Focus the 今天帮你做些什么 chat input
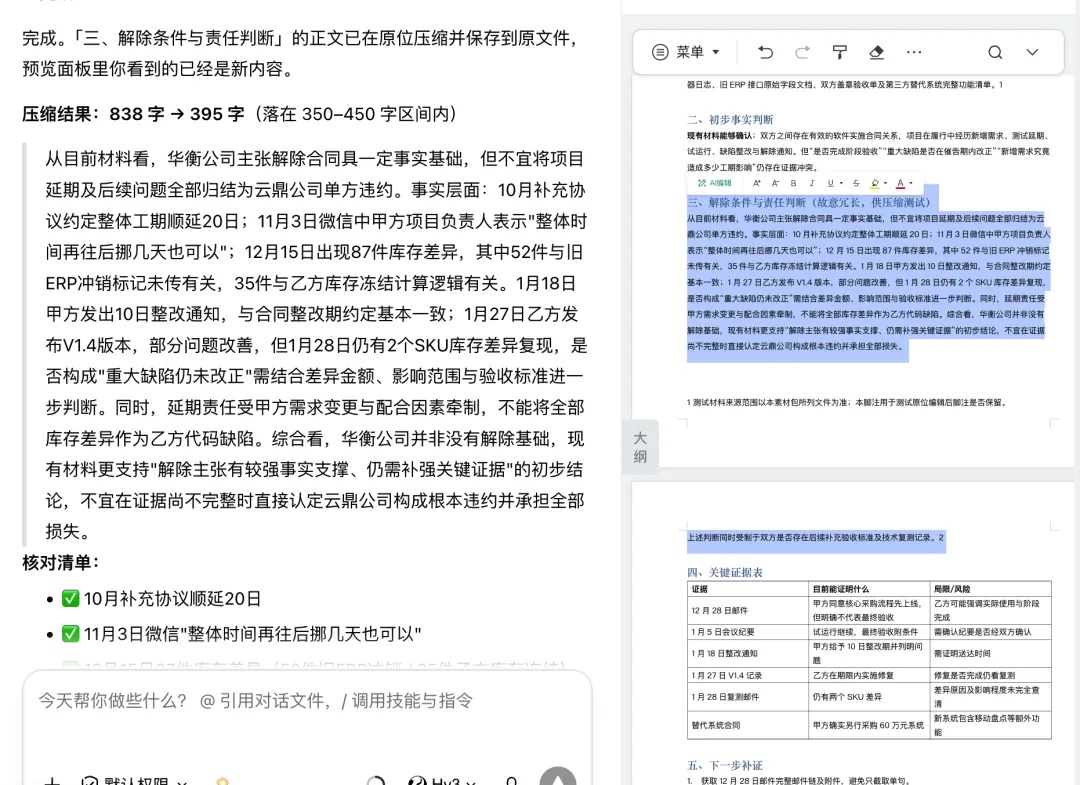The width and height of the screenshot is (1080, 785). (x=307, y=701)
